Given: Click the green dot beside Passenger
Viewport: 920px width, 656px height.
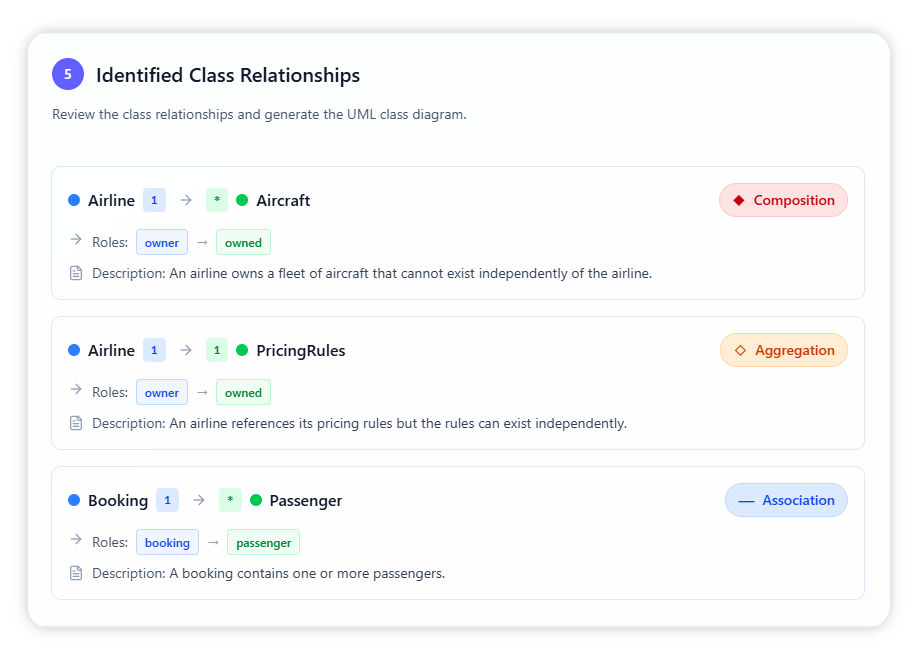Looking at the screenshot, I should pos(256,500).
